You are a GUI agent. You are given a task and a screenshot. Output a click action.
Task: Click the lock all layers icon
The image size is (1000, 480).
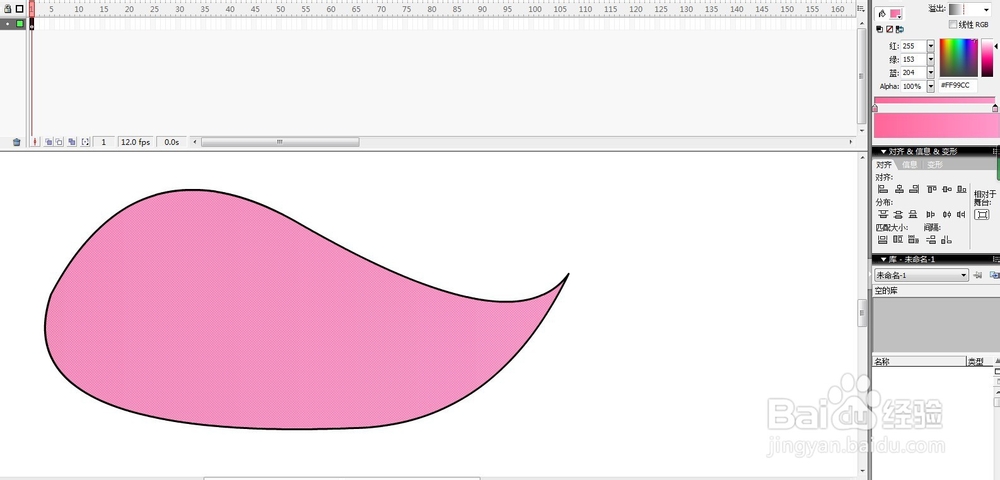coord(8,9)
